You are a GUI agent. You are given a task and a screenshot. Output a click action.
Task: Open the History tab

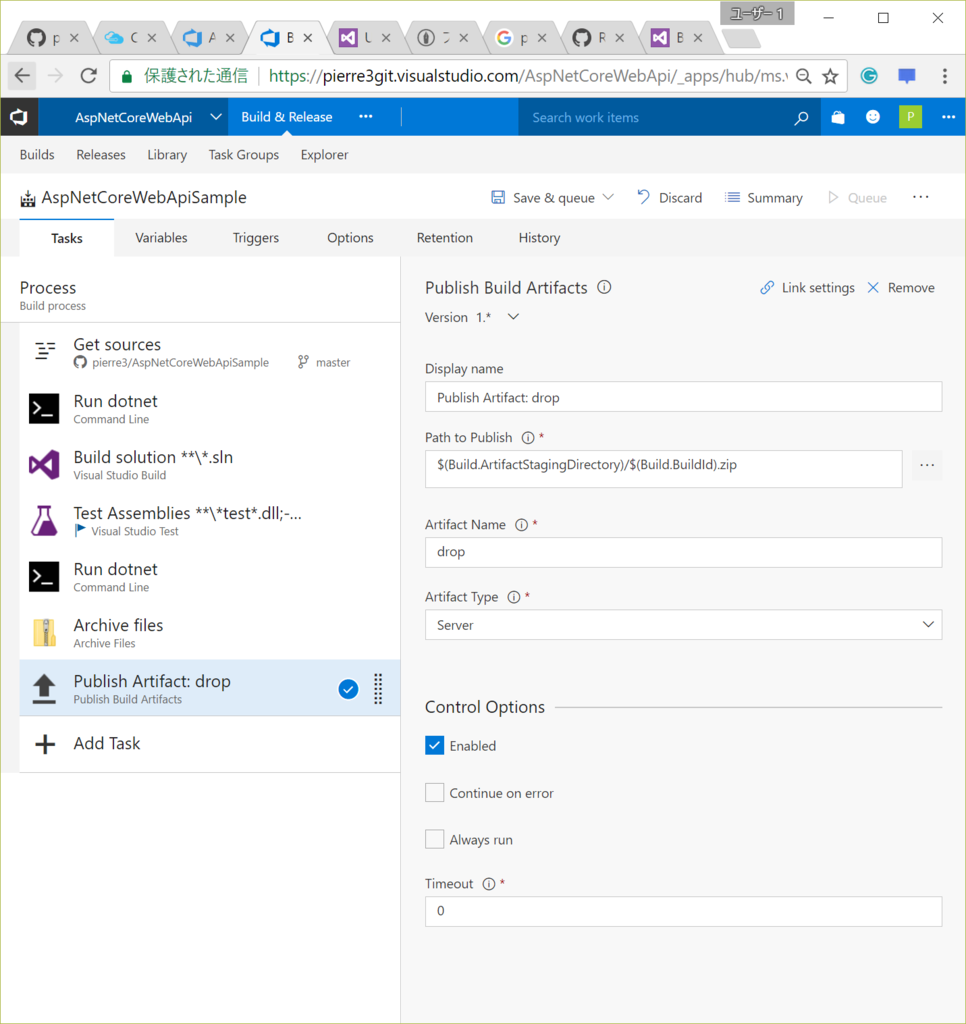(539, 238)
